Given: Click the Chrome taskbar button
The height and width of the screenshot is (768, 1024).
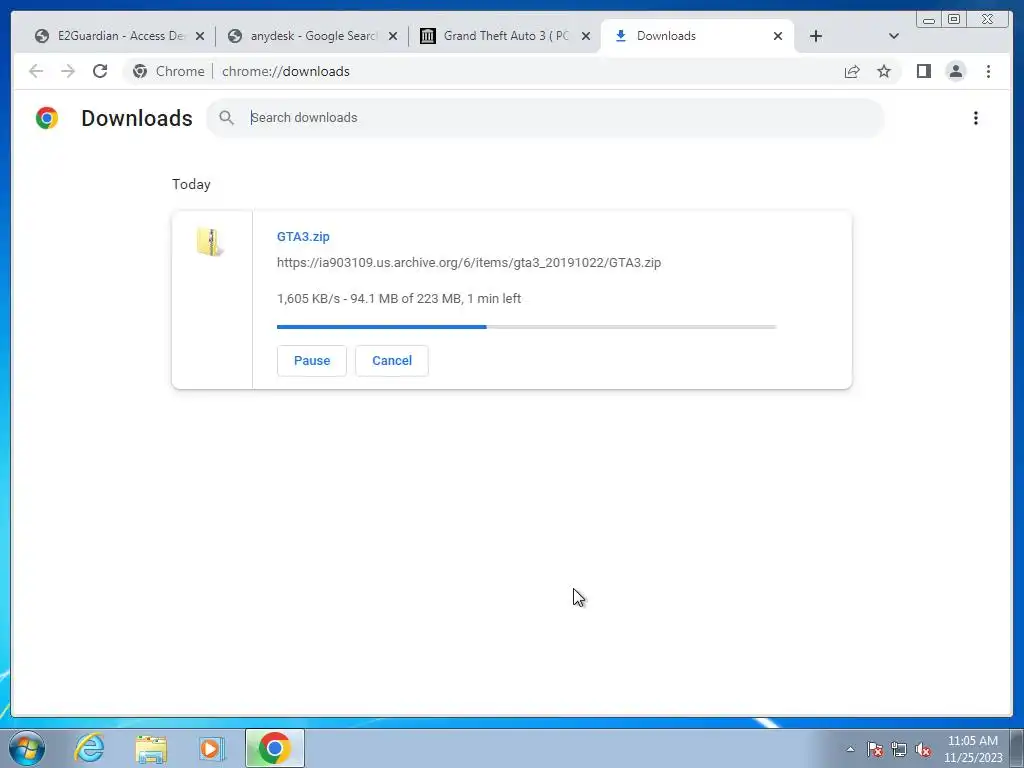Looking at the screenshot, I should (275, 748).
